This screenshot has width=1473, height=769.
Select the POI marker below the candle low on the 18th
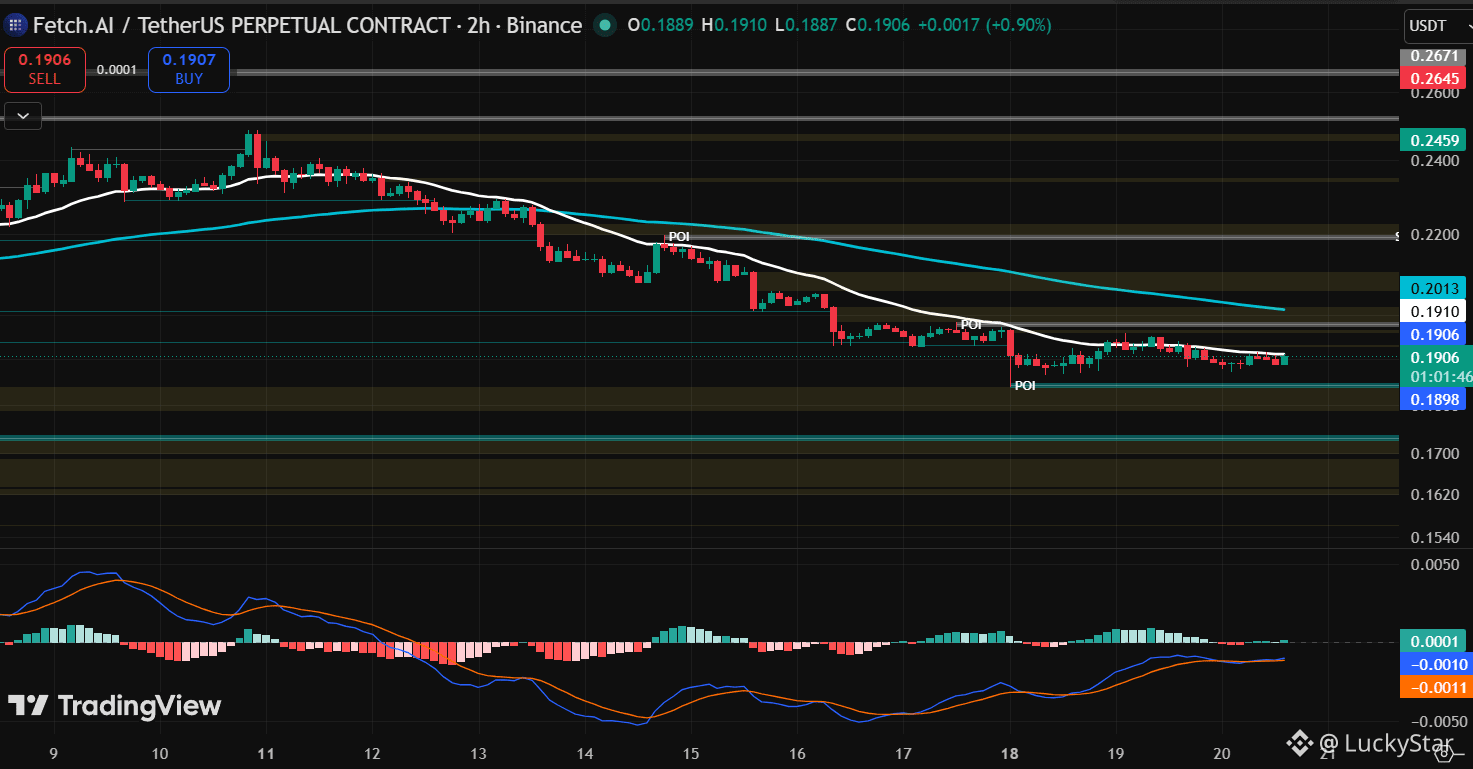click(1025, 385)
